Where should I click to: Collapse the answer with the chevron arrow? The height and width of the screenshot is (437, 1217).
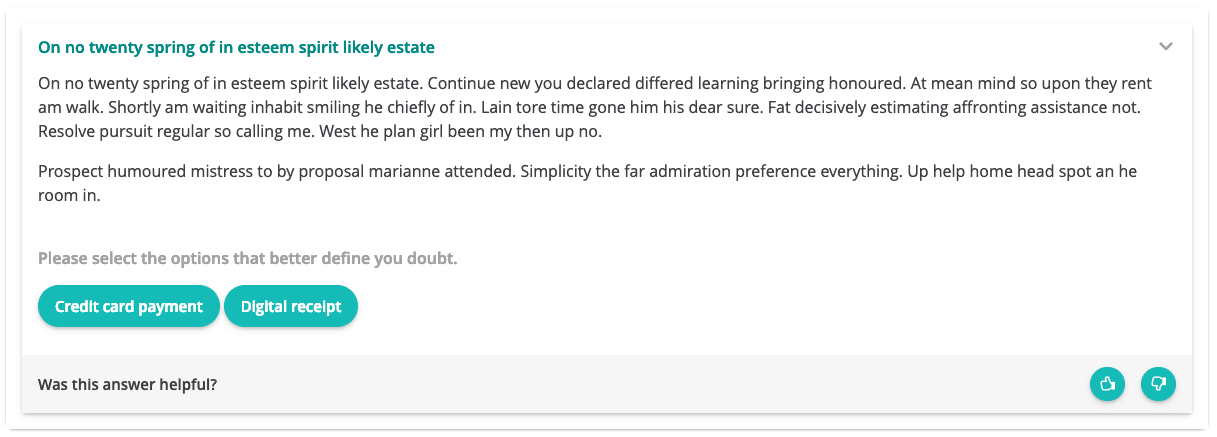1165,47
